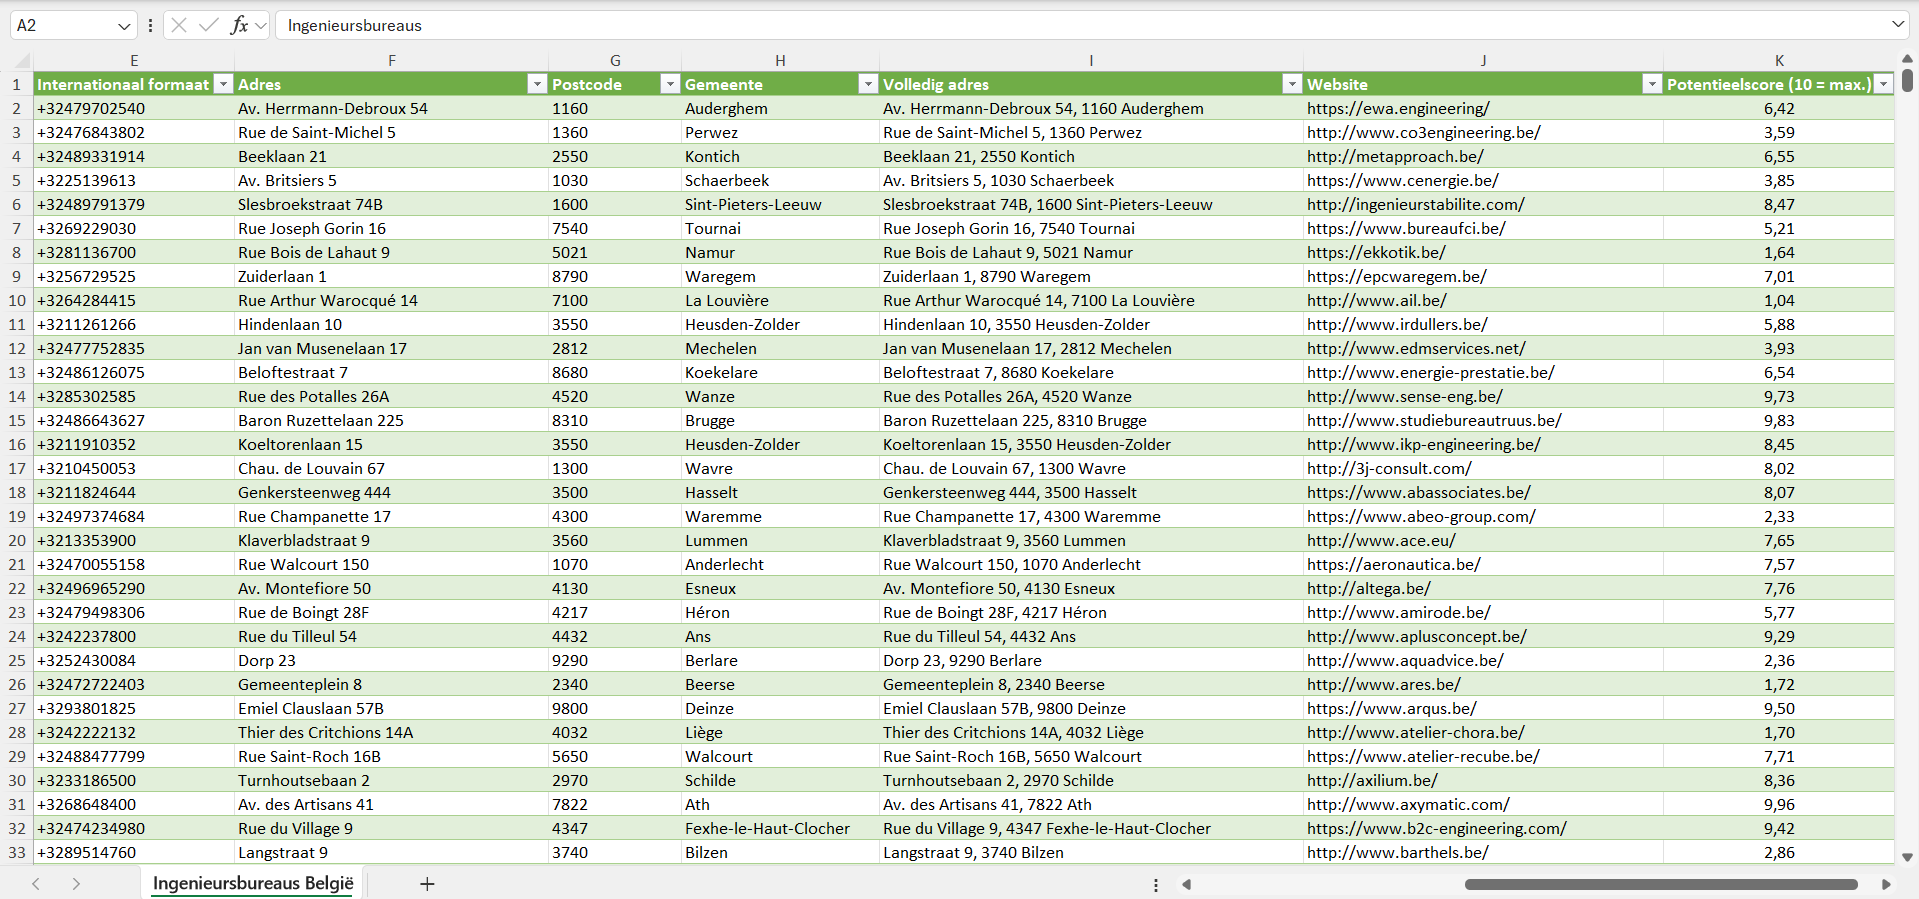Click the previous sheet navigation arrow

click(x=36, y=884)
